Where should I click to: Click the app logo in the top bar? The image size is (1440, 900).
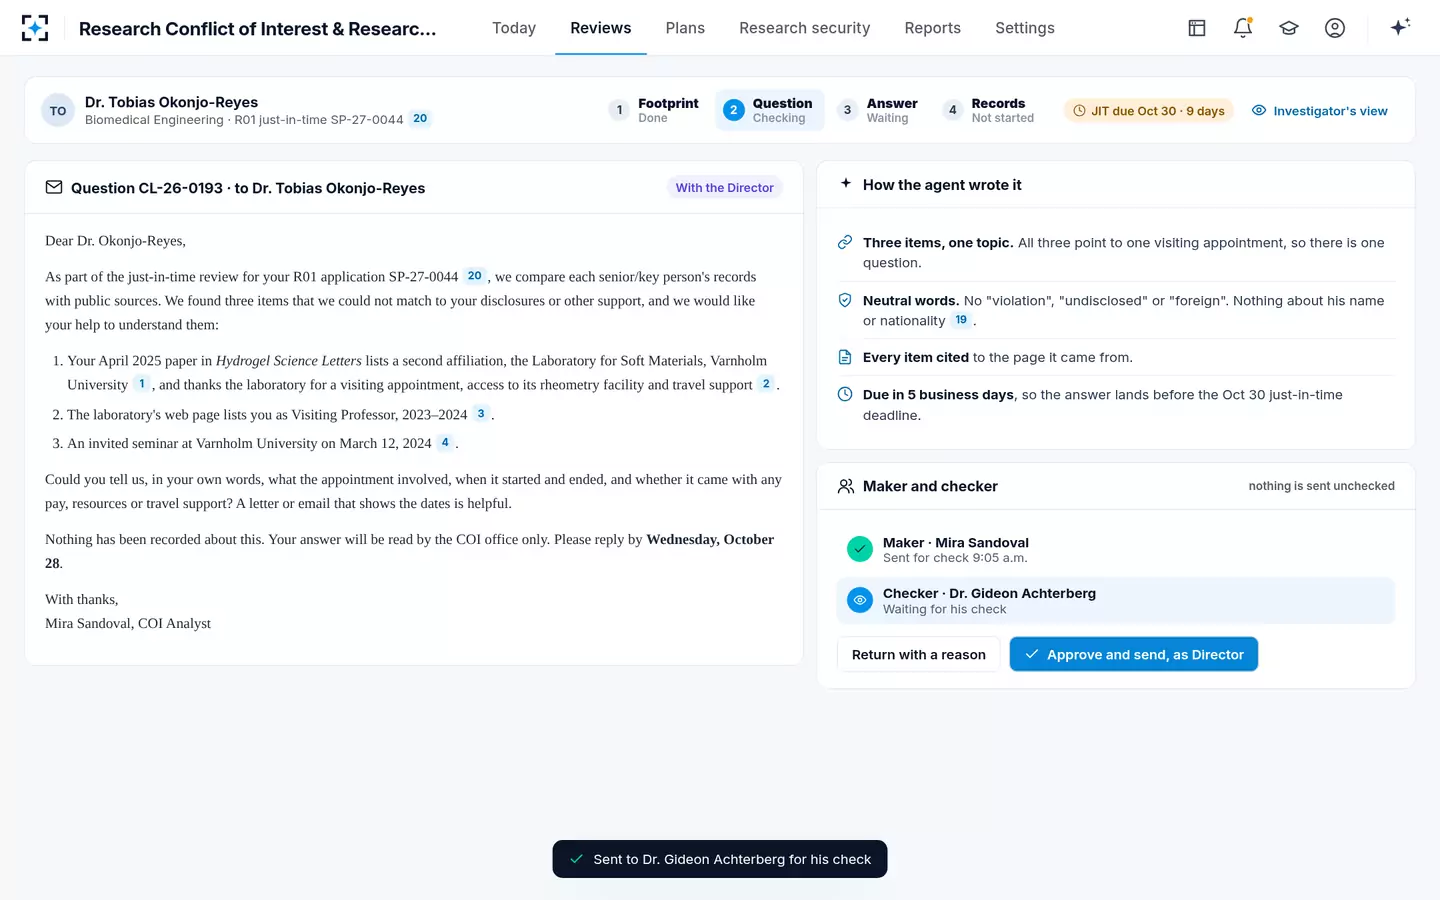click(x=35, y=28)
